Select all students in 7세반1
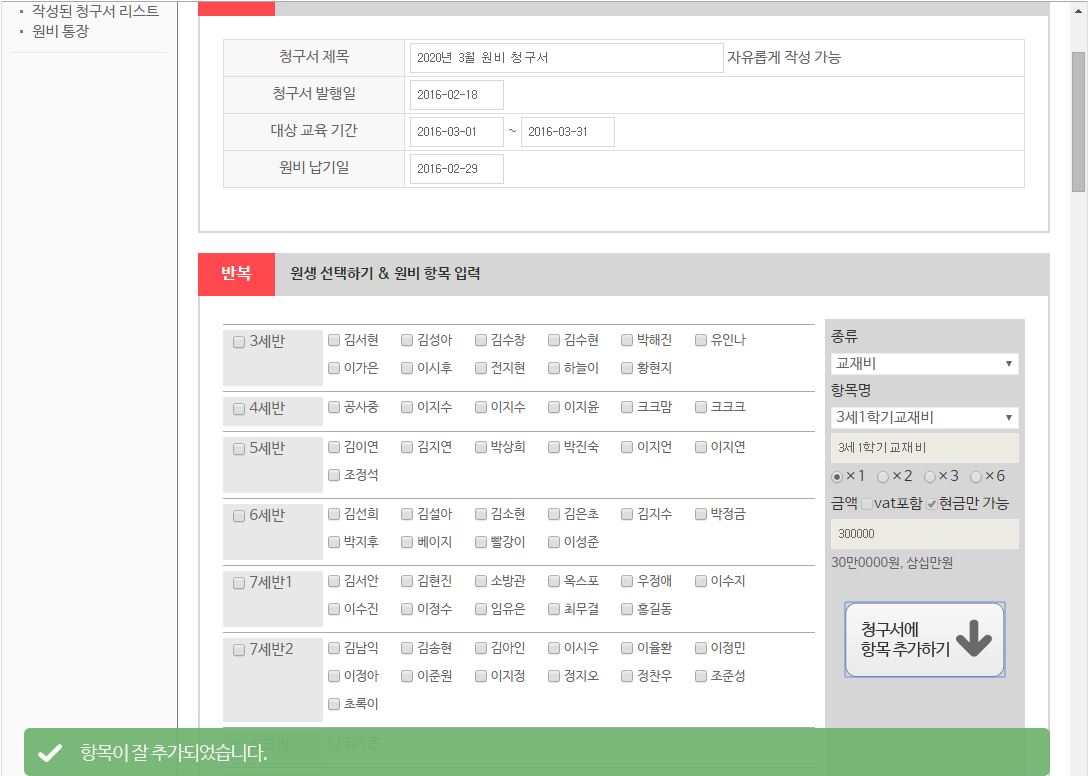 239,583
